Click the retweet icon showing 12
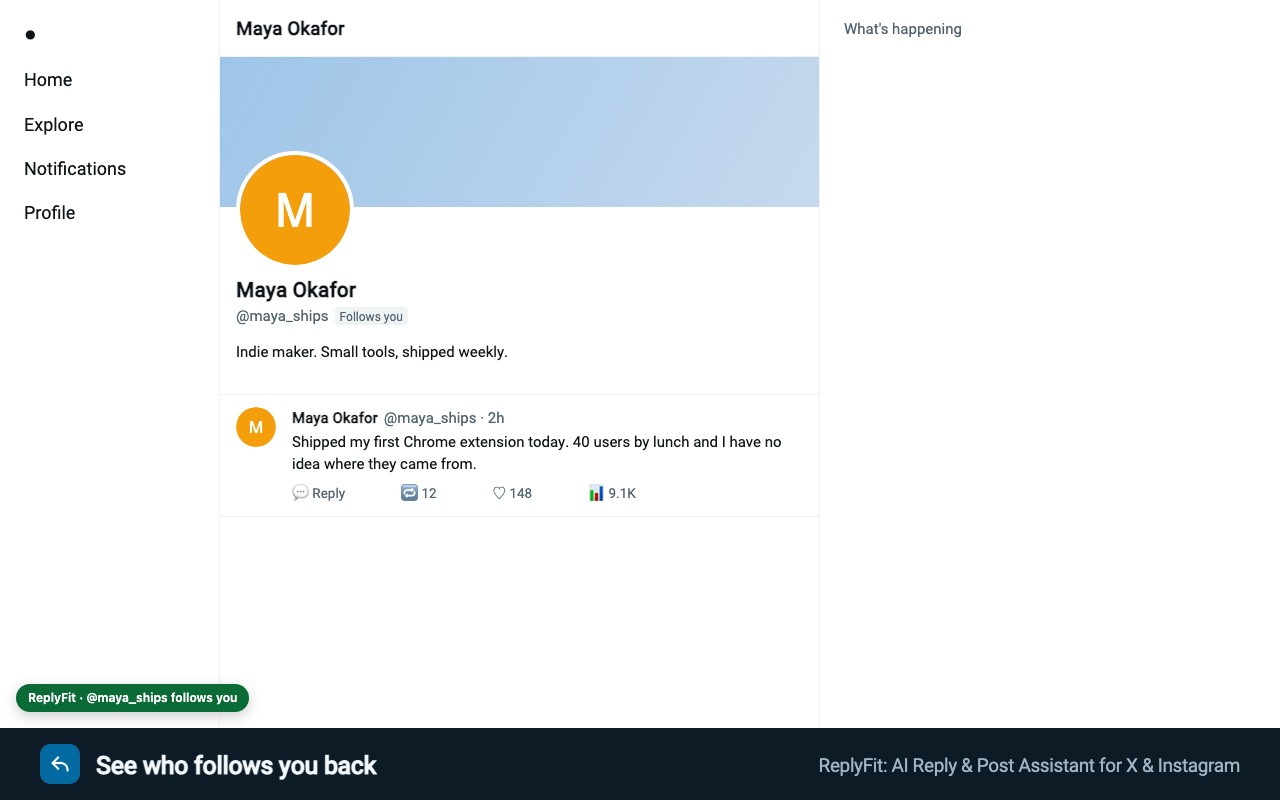The image size is (1280, 800). coord(409,493)
